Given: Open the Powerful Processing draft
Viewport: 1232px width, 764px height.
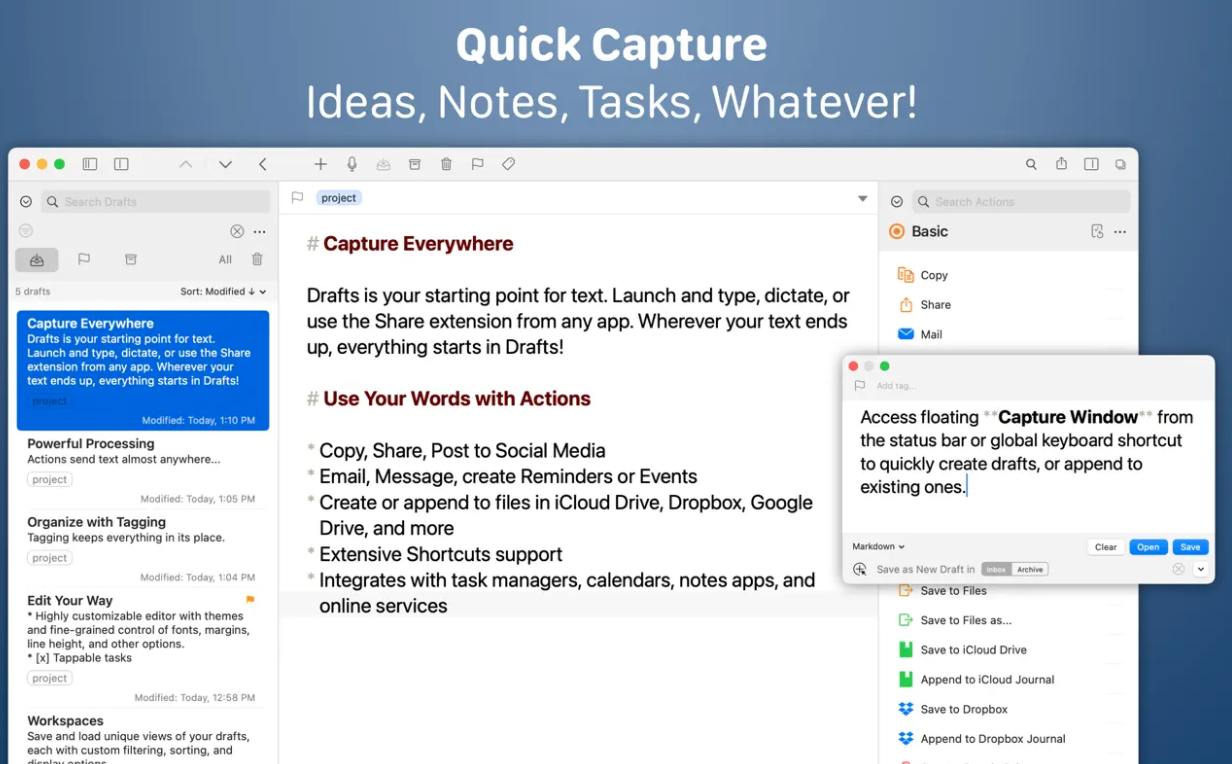Looking at the screenshot, I should coord(143,470).
